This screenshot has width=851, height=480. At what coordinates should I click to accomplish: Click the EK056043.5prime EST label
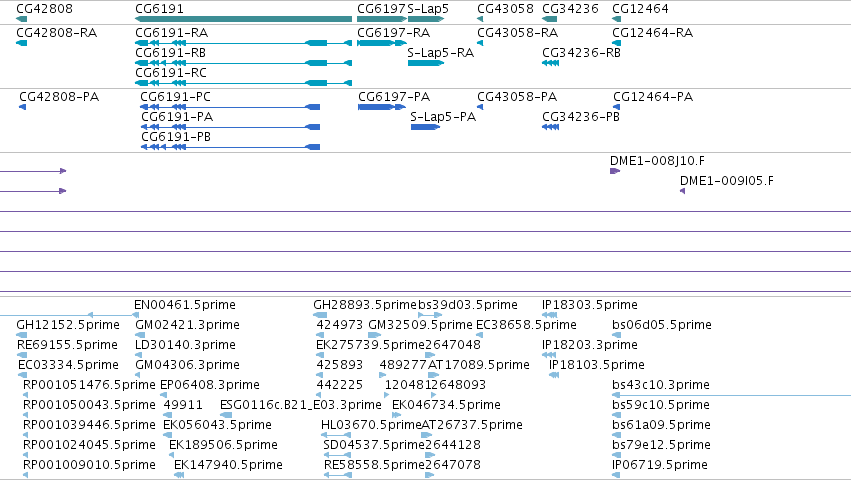(x=217, y=425)
